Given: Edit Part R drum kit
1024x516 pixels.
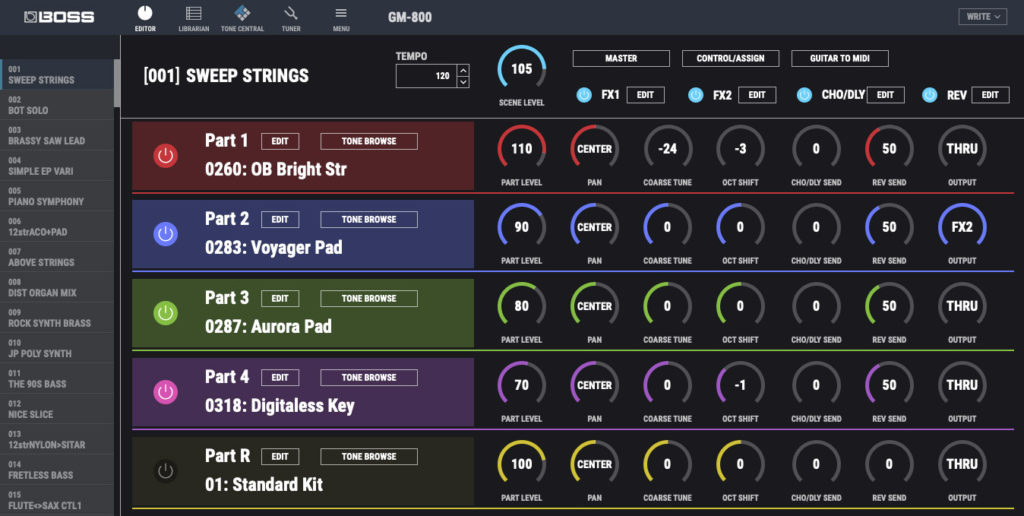Looking at the screenshot, I should [280, 457].
